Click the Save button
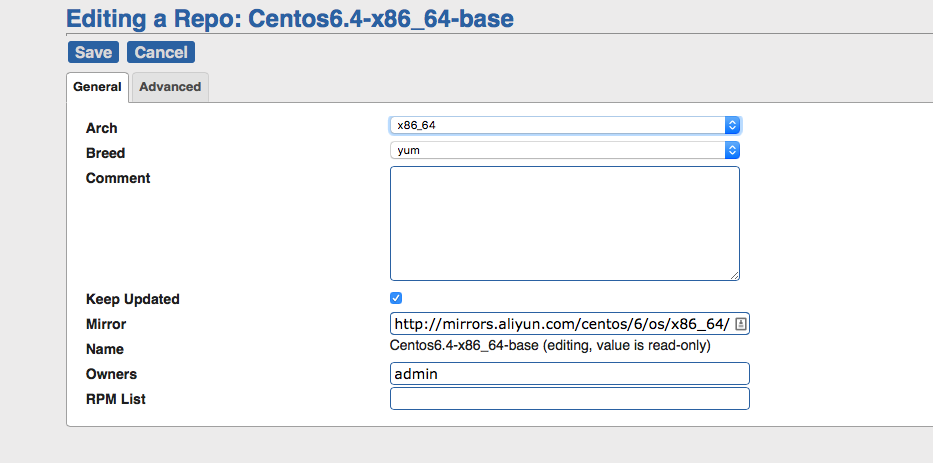The width and height of the screenshot is (933, 463). (x=92, y=52)
